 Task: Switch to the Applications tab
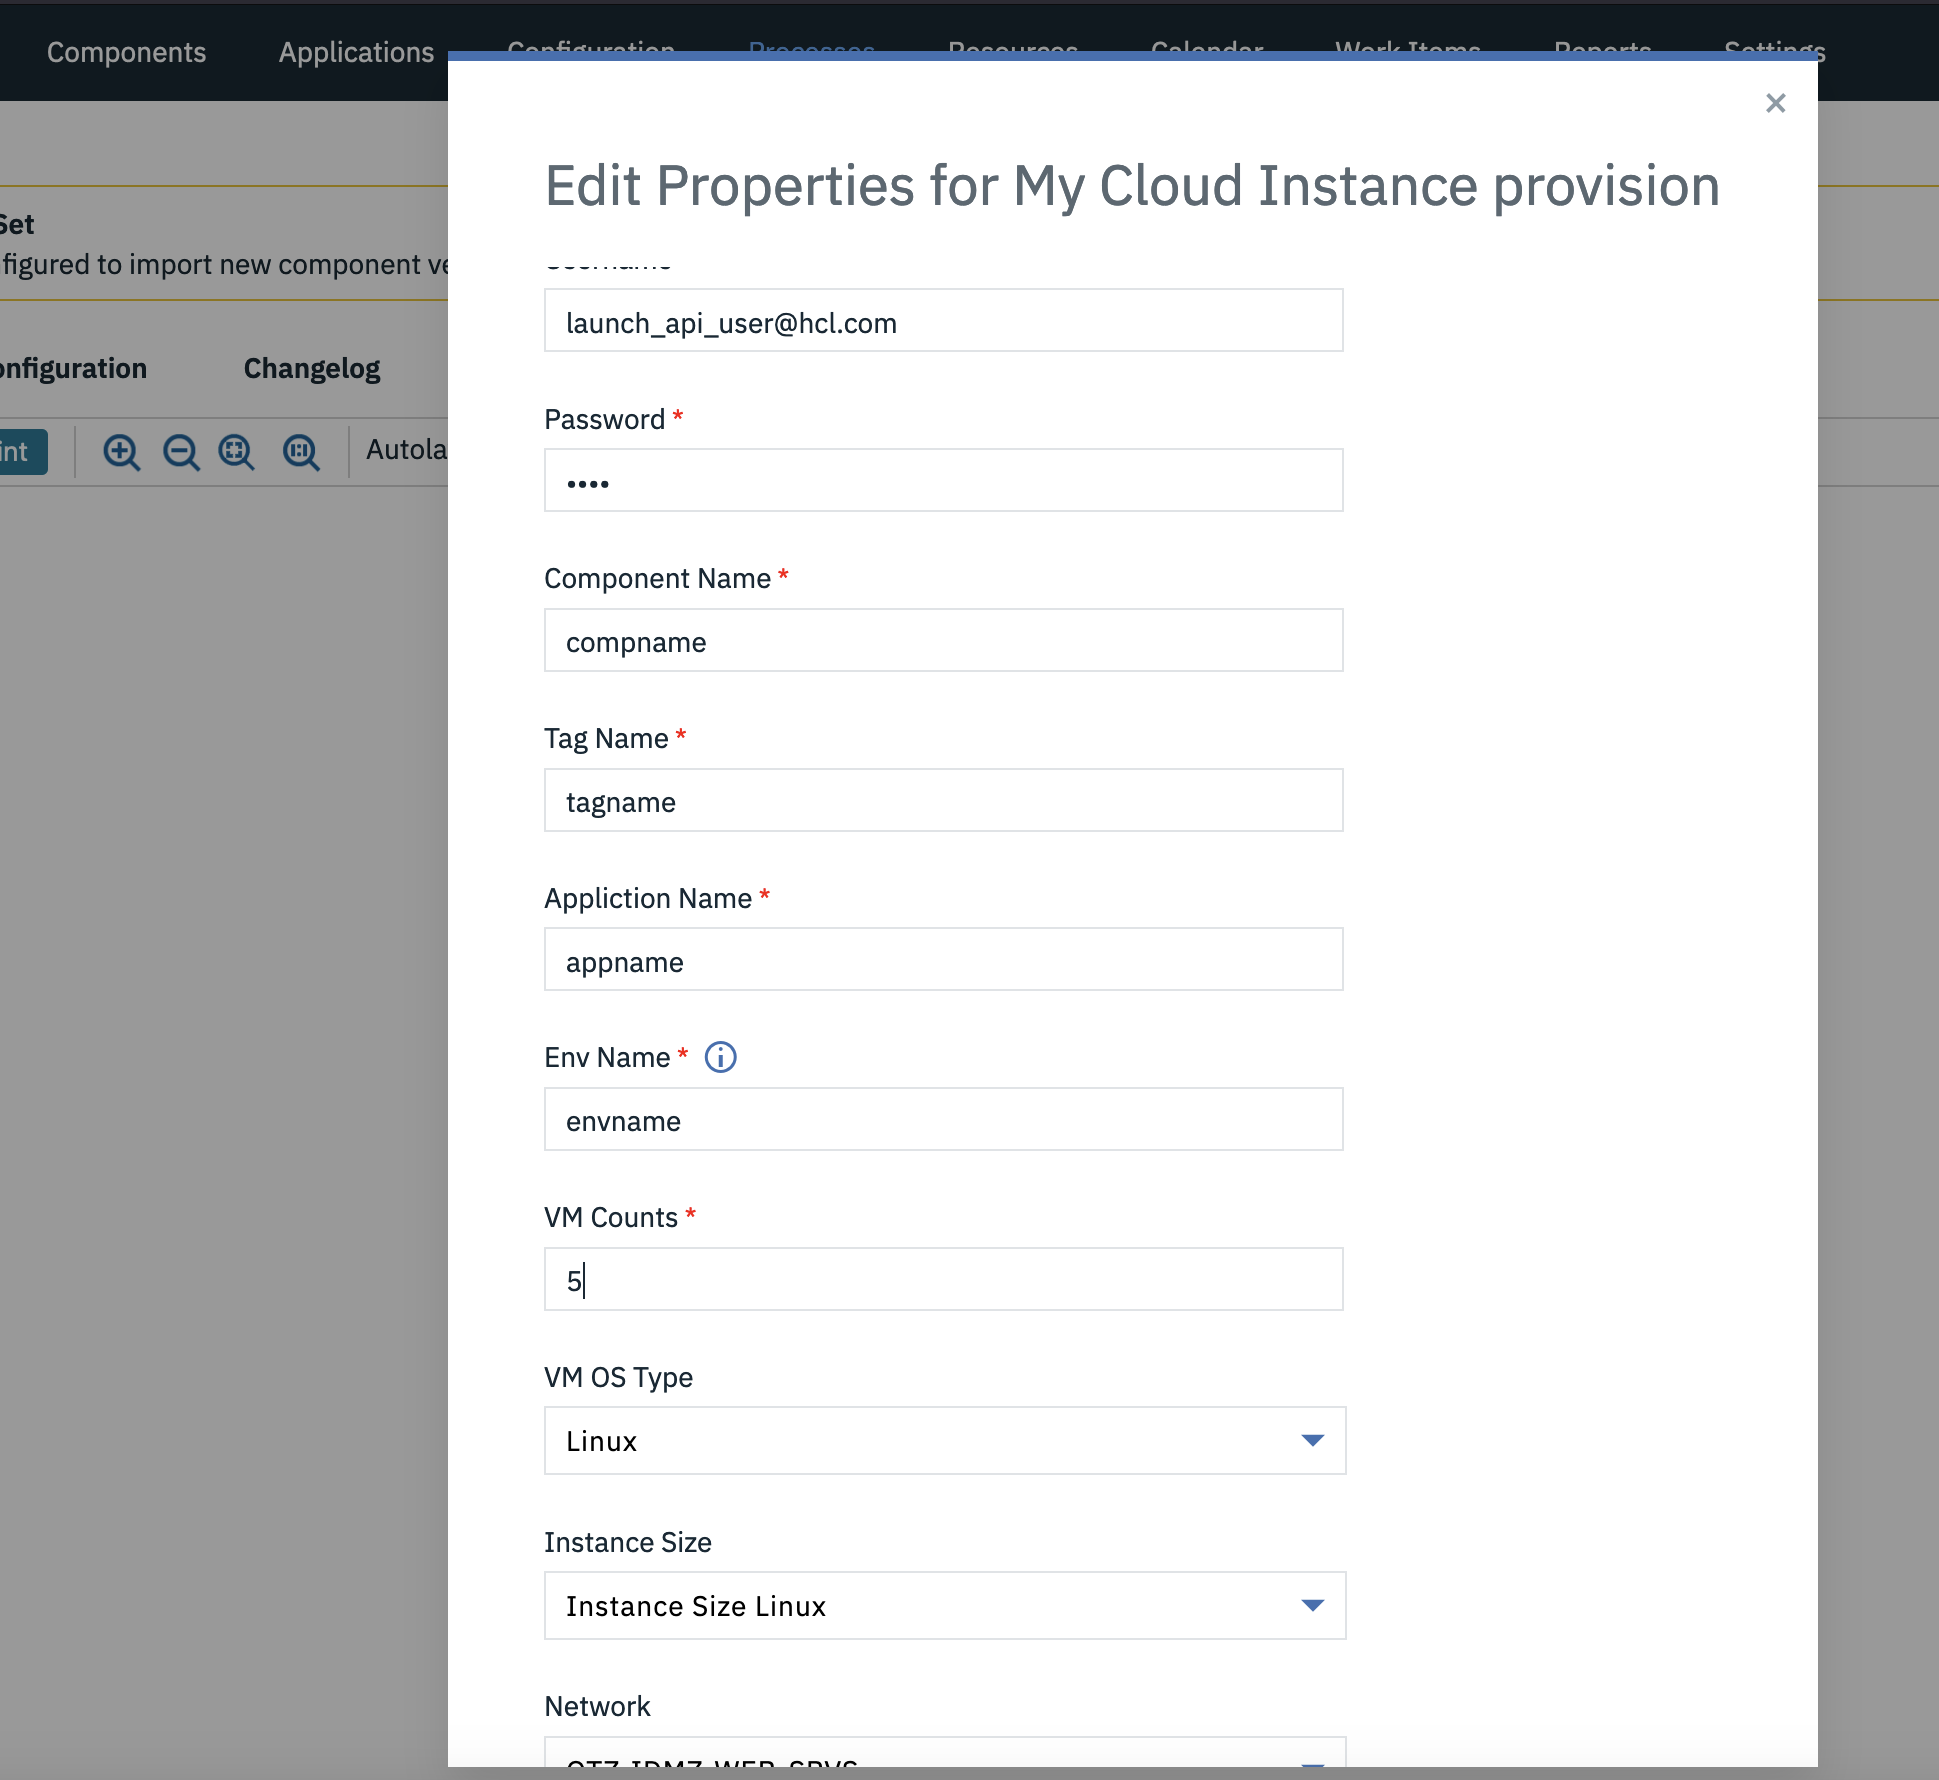[x=356, y=52]
